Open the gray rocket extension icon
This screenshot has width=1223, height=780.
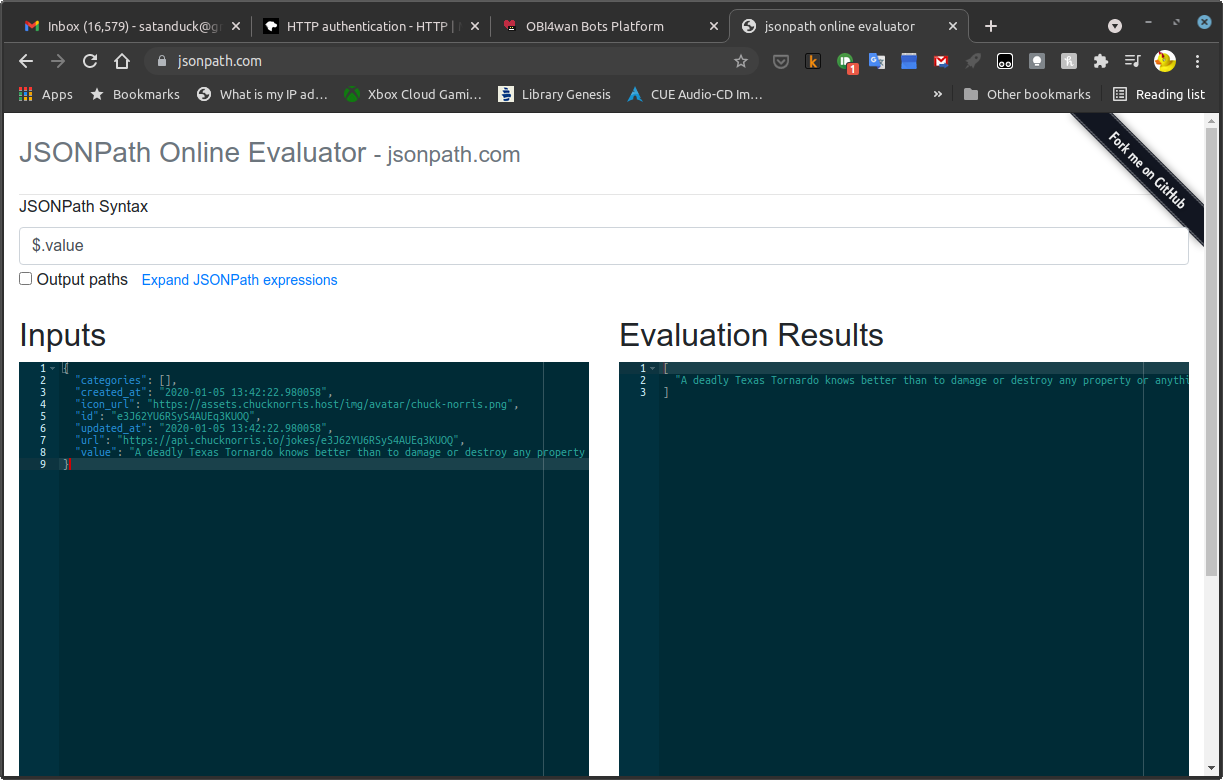pos(973,61)
